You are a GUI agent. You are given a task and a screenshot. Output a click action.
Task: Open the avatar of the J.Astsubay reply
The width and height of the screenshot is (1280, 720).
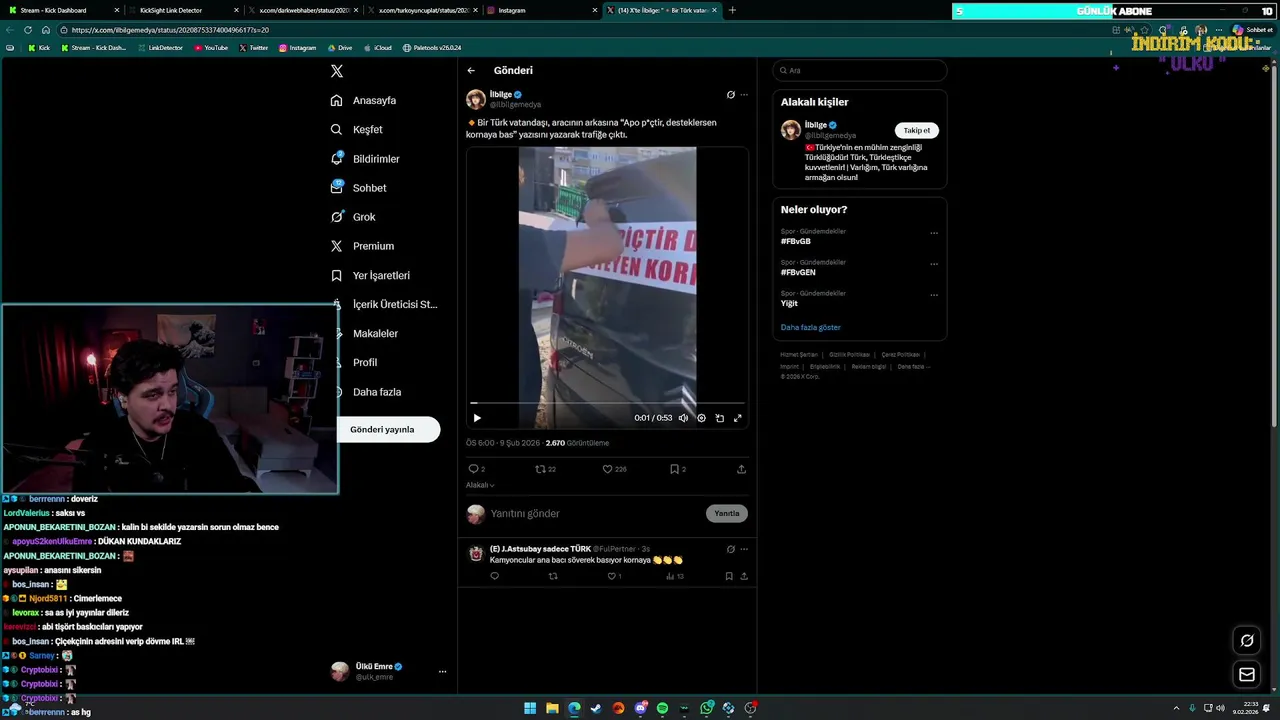[x=476, y=553]
